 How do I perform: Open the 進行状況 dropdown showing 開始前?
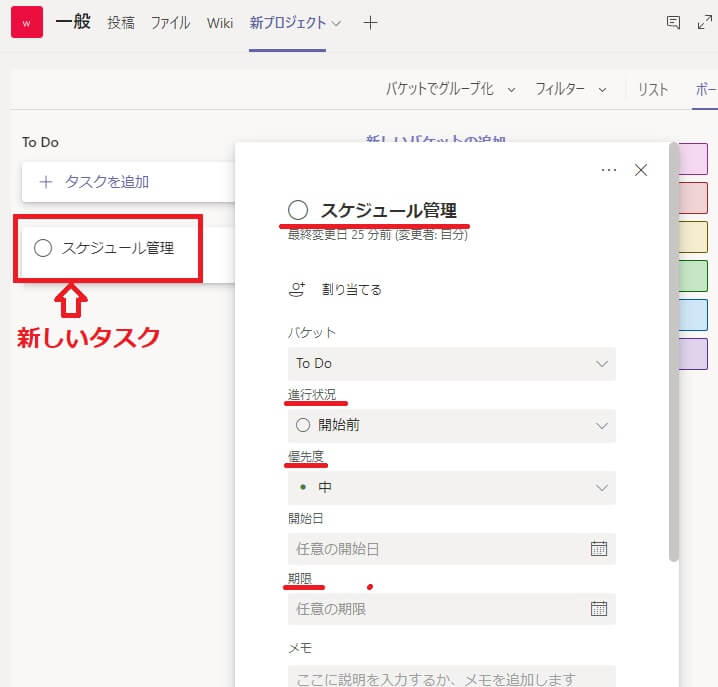coord(451,425)
